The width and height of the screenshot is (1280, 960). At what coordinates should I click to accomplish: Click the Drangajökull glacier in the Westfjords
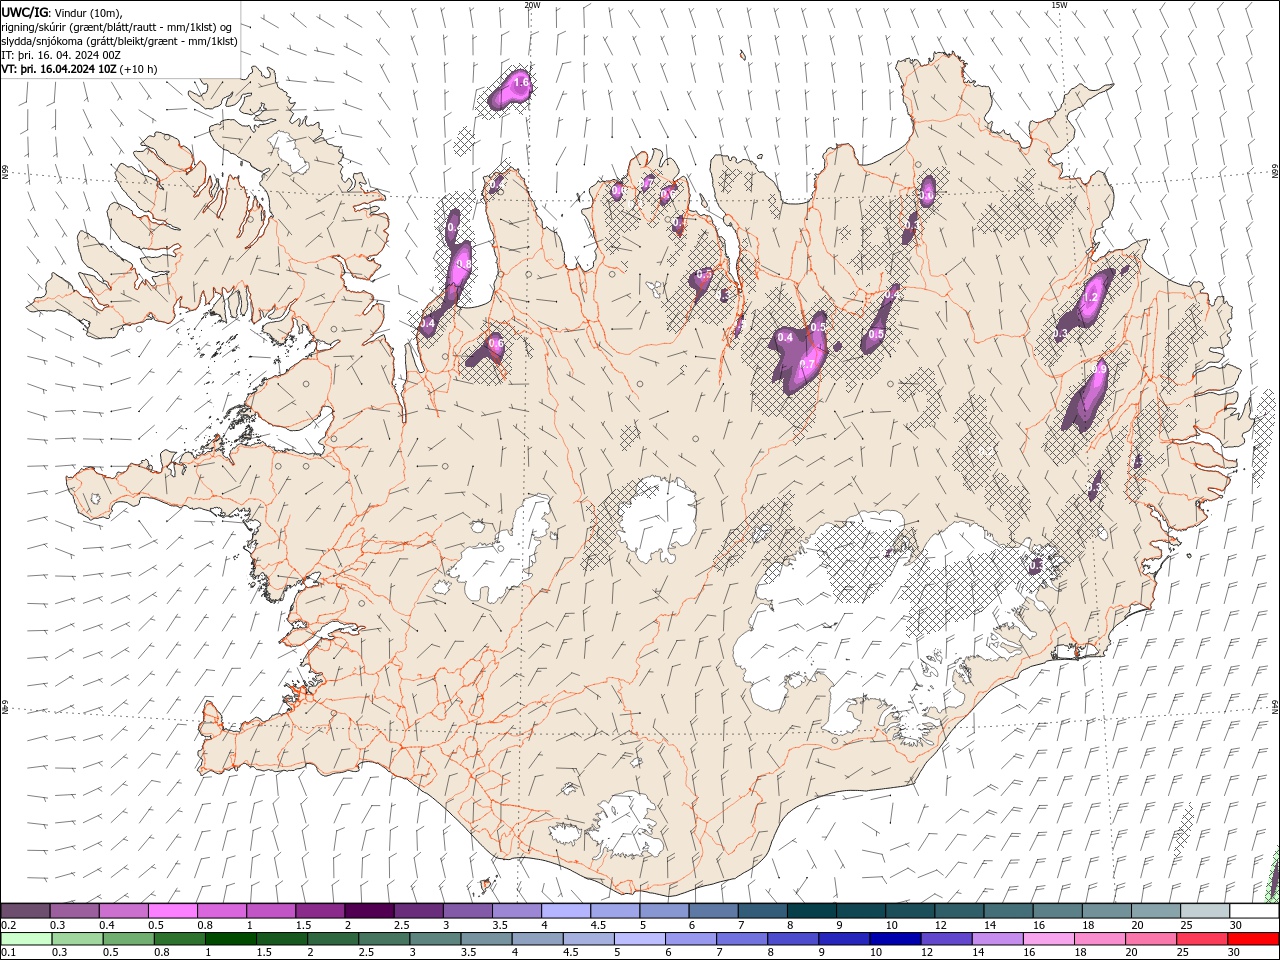289,150
